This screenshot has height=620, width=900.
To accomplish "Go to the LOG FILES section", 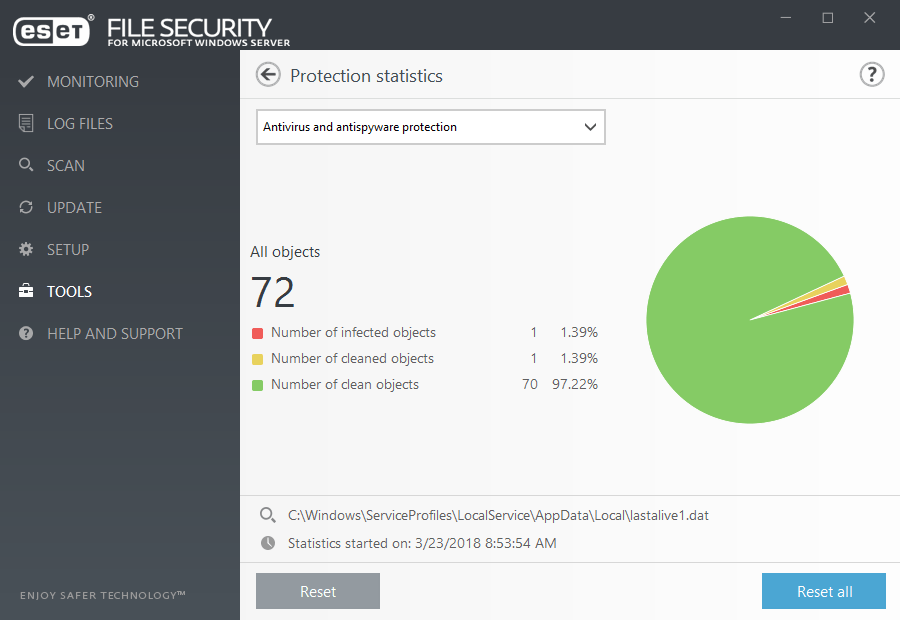I will pos(80,123).
